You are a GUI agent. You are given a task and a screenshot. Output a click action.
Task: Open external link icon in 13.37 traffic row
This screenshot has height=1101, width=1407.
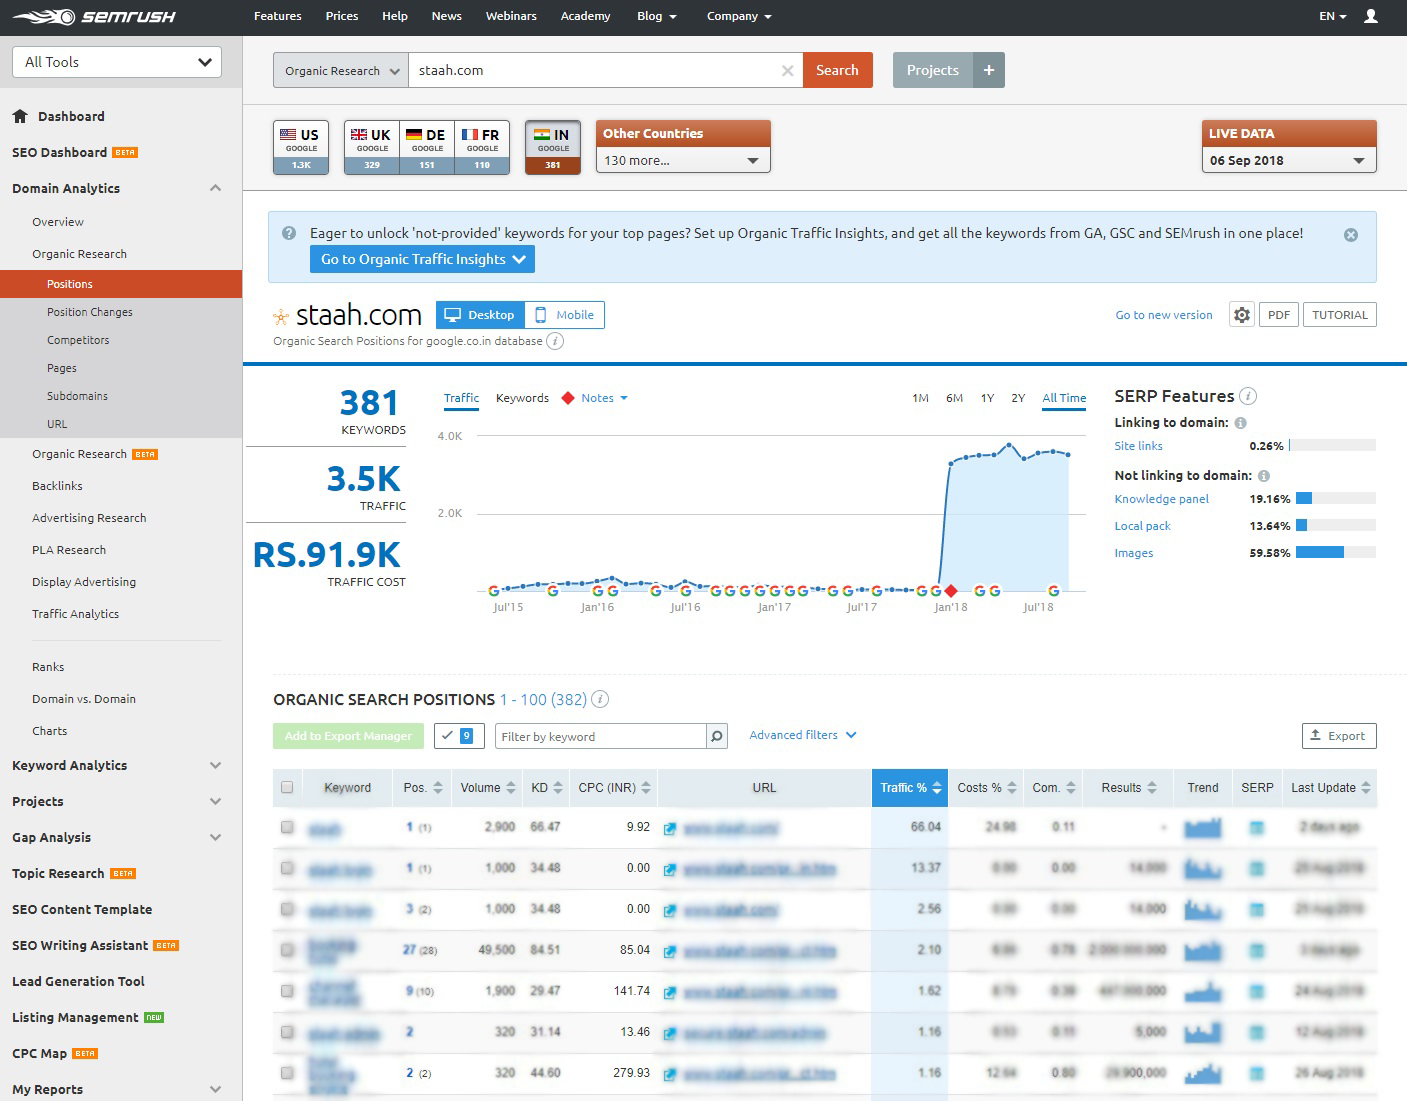click(x=670, y=869)
